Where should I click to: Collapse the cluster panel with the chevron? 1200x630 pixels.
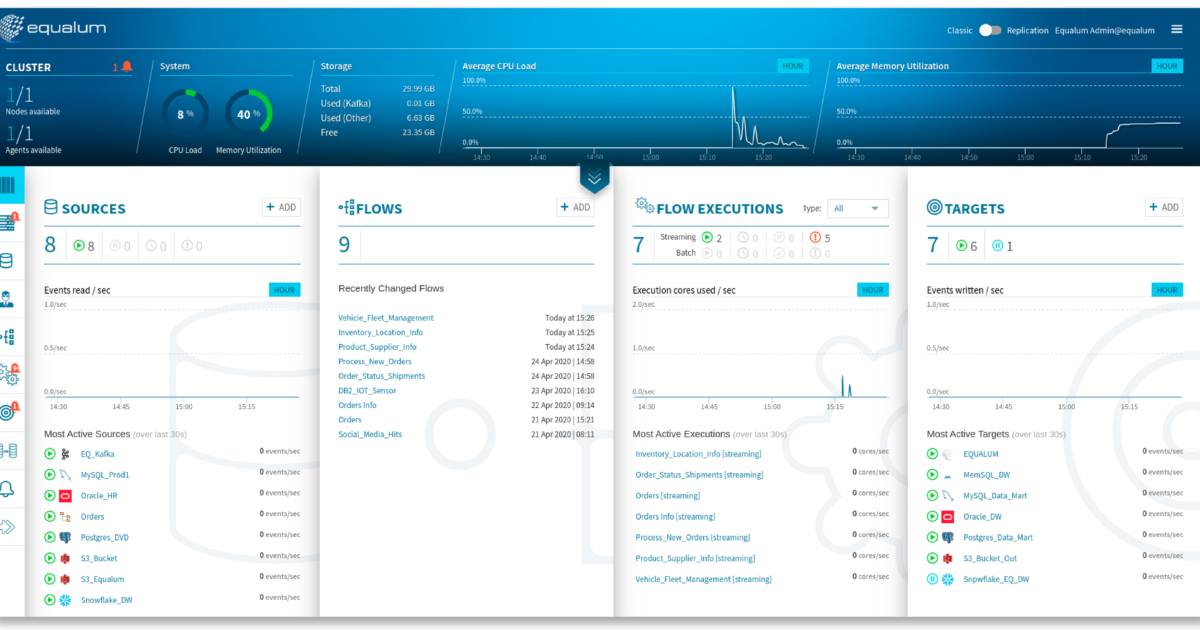(x=594, y=179)
